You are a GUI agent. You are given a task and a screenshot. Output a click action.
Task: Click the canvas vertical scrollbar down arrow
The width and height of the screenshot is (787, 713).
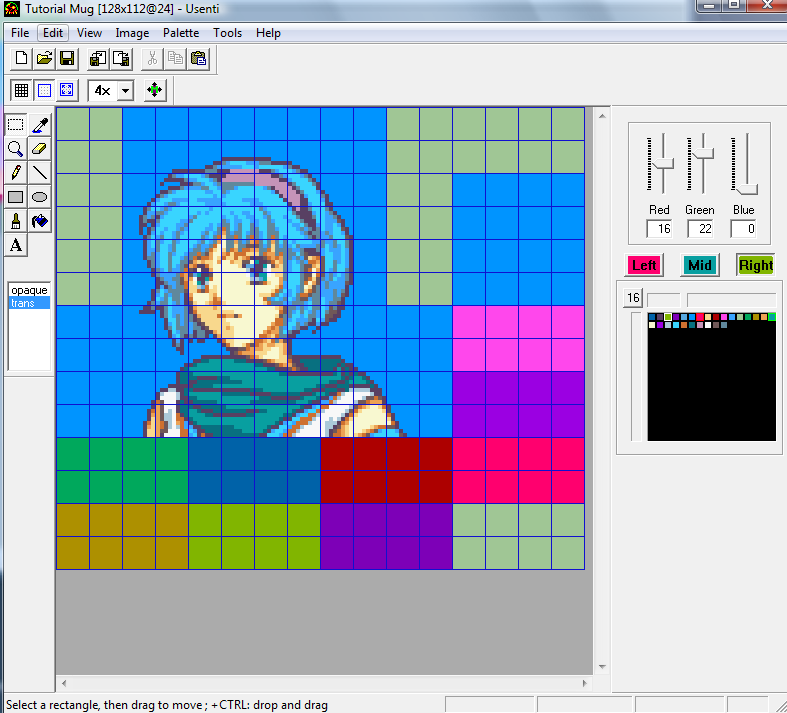pos(602,667)
